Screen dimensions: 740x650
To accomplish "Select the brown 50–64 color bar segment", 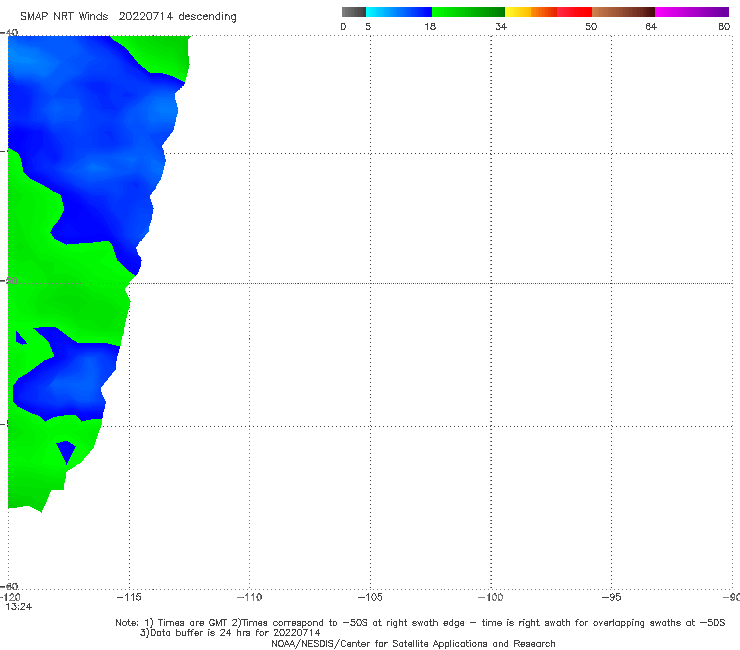I will coord(623,12).
